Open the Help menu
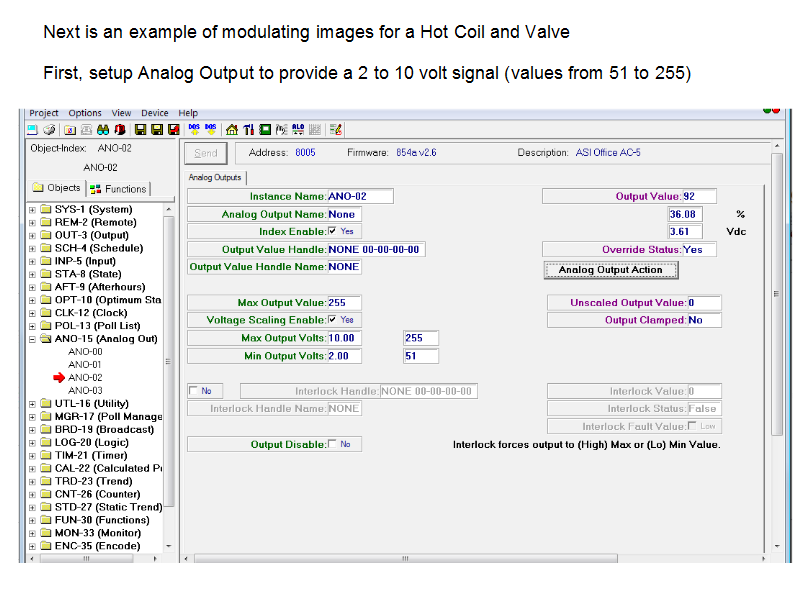Image resolution: width=800 pixels, height=600 pixels. pos(188,113)
